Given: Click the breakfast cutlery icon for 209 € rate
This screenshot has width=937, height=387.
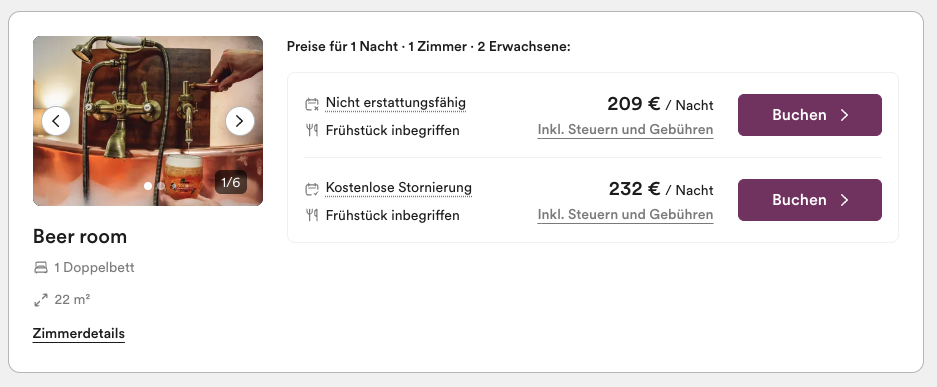Looking at the screenshot, I should 312,130.
